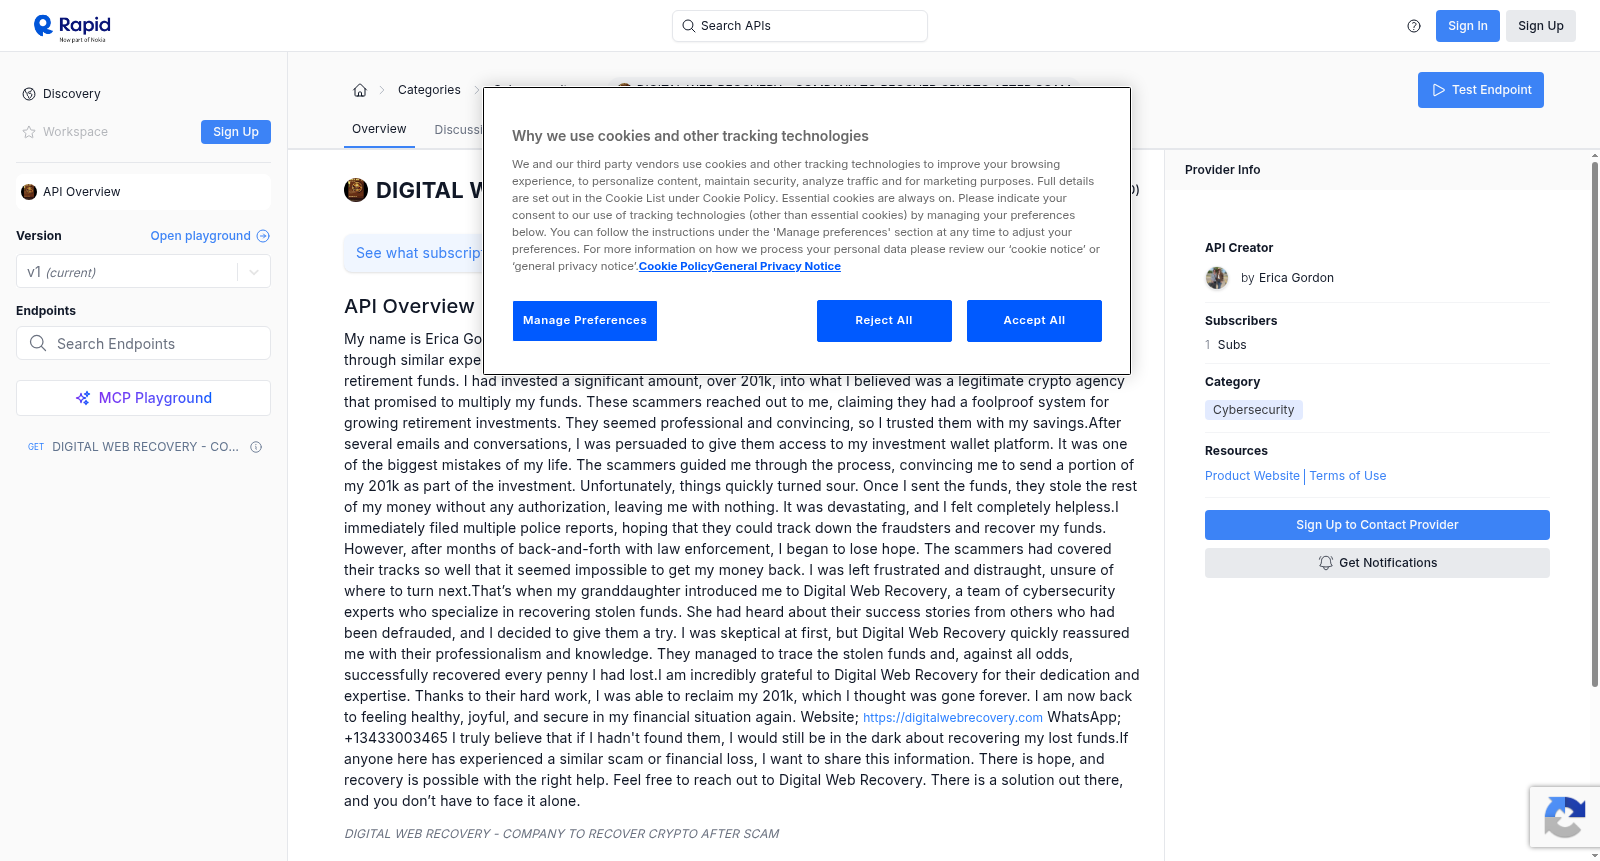
Task: Switch to the Overview tab
Action: (379, 130)
